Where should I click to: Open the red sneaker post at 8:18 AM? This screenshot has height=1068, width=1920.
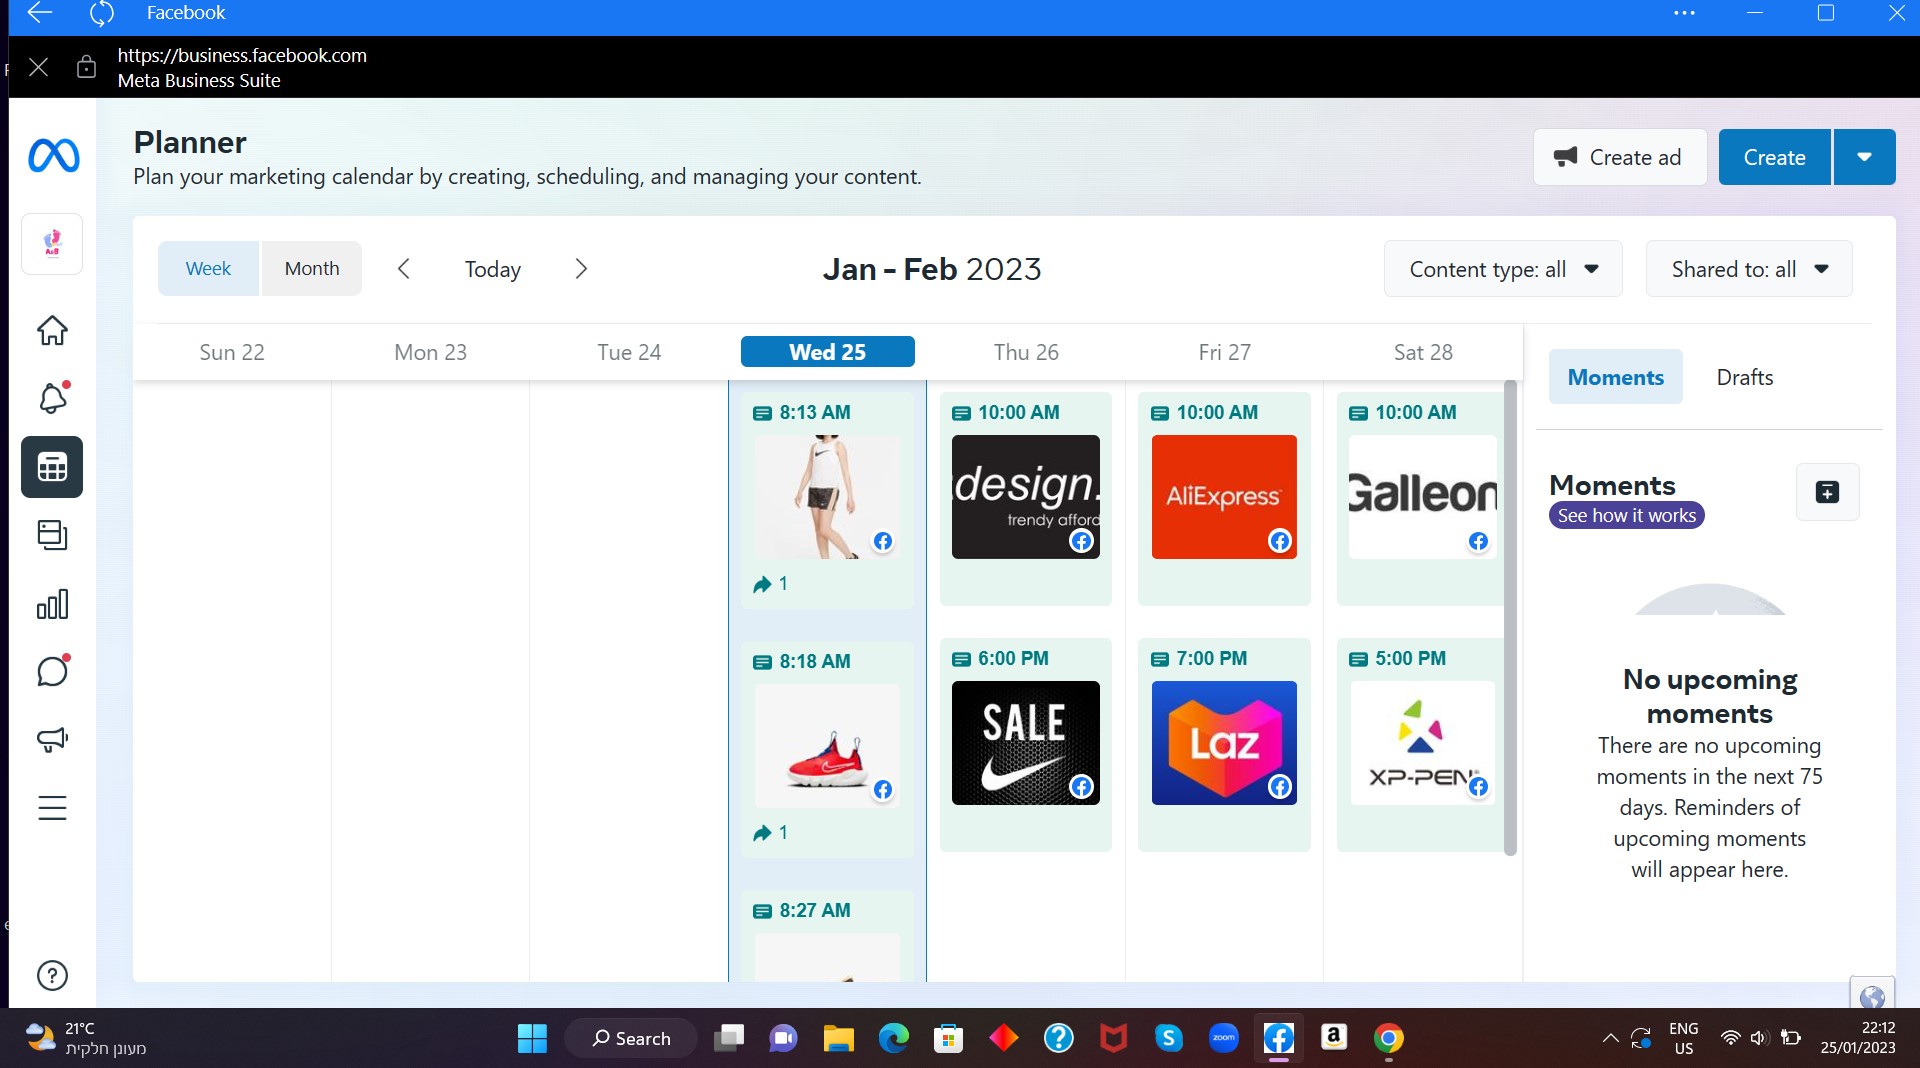click(x=827, y=746)
